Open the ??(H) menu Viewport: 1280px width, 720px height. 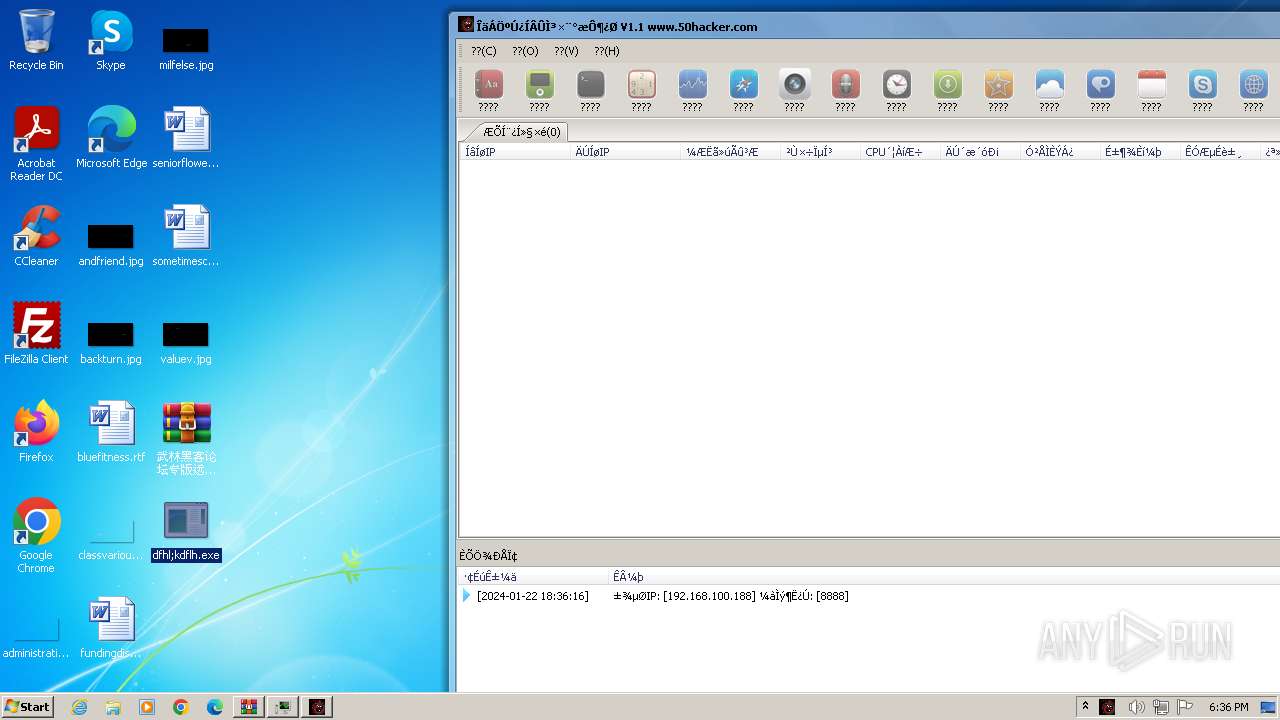pyautogui.click(x=607, y=51)
